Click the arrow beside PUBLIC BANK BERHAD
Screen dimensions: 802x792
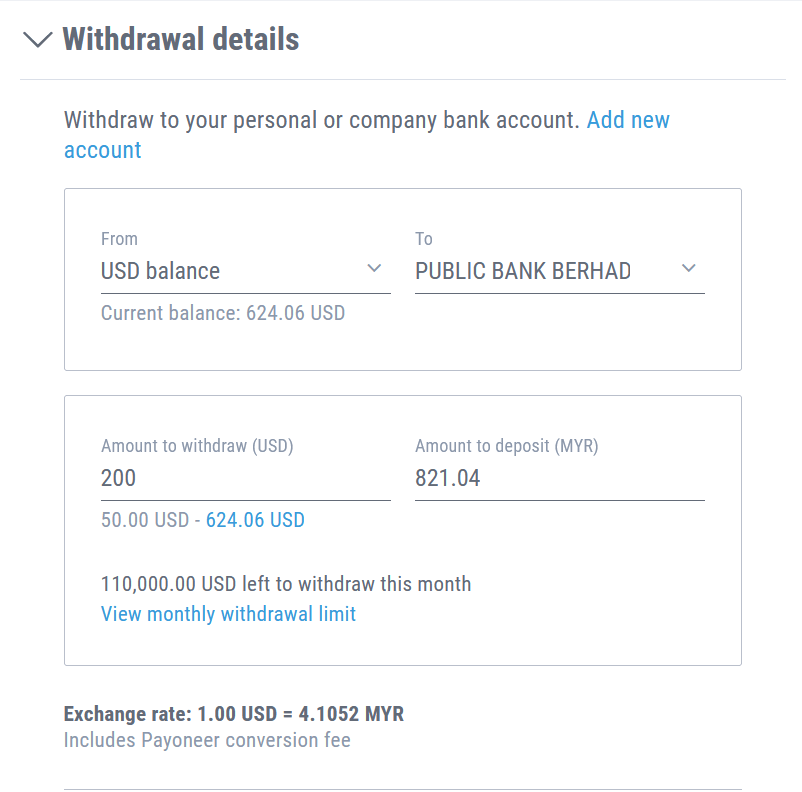coord(688,269)
